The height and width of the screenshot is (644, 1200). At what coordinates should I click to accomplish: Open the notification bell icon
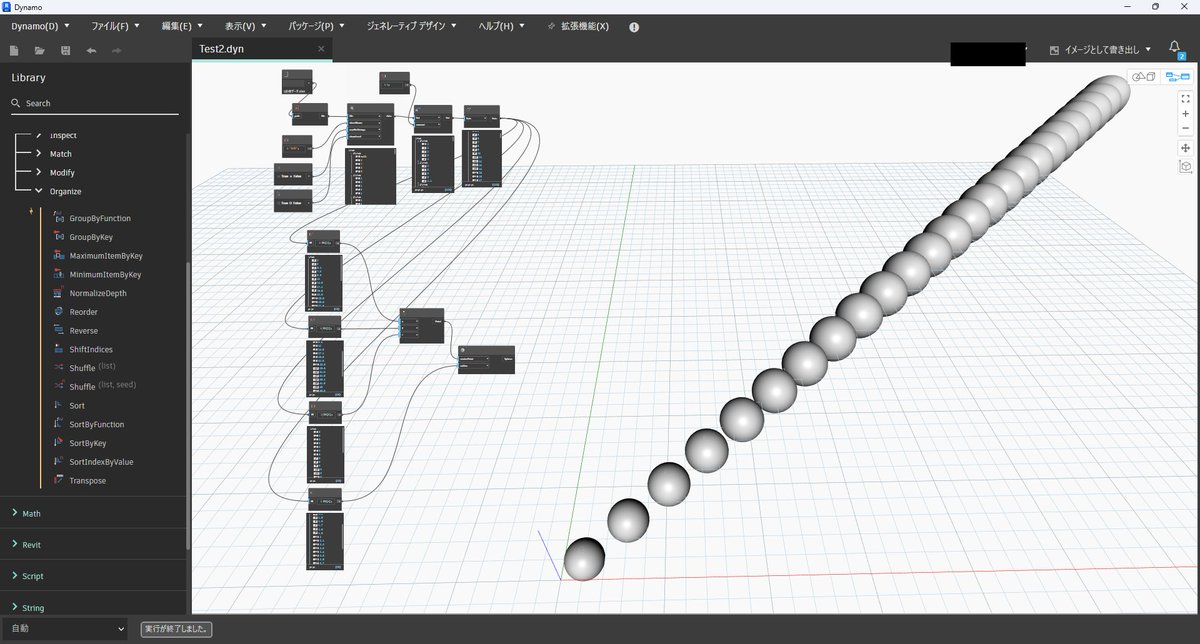click(x=1175, y=46)
